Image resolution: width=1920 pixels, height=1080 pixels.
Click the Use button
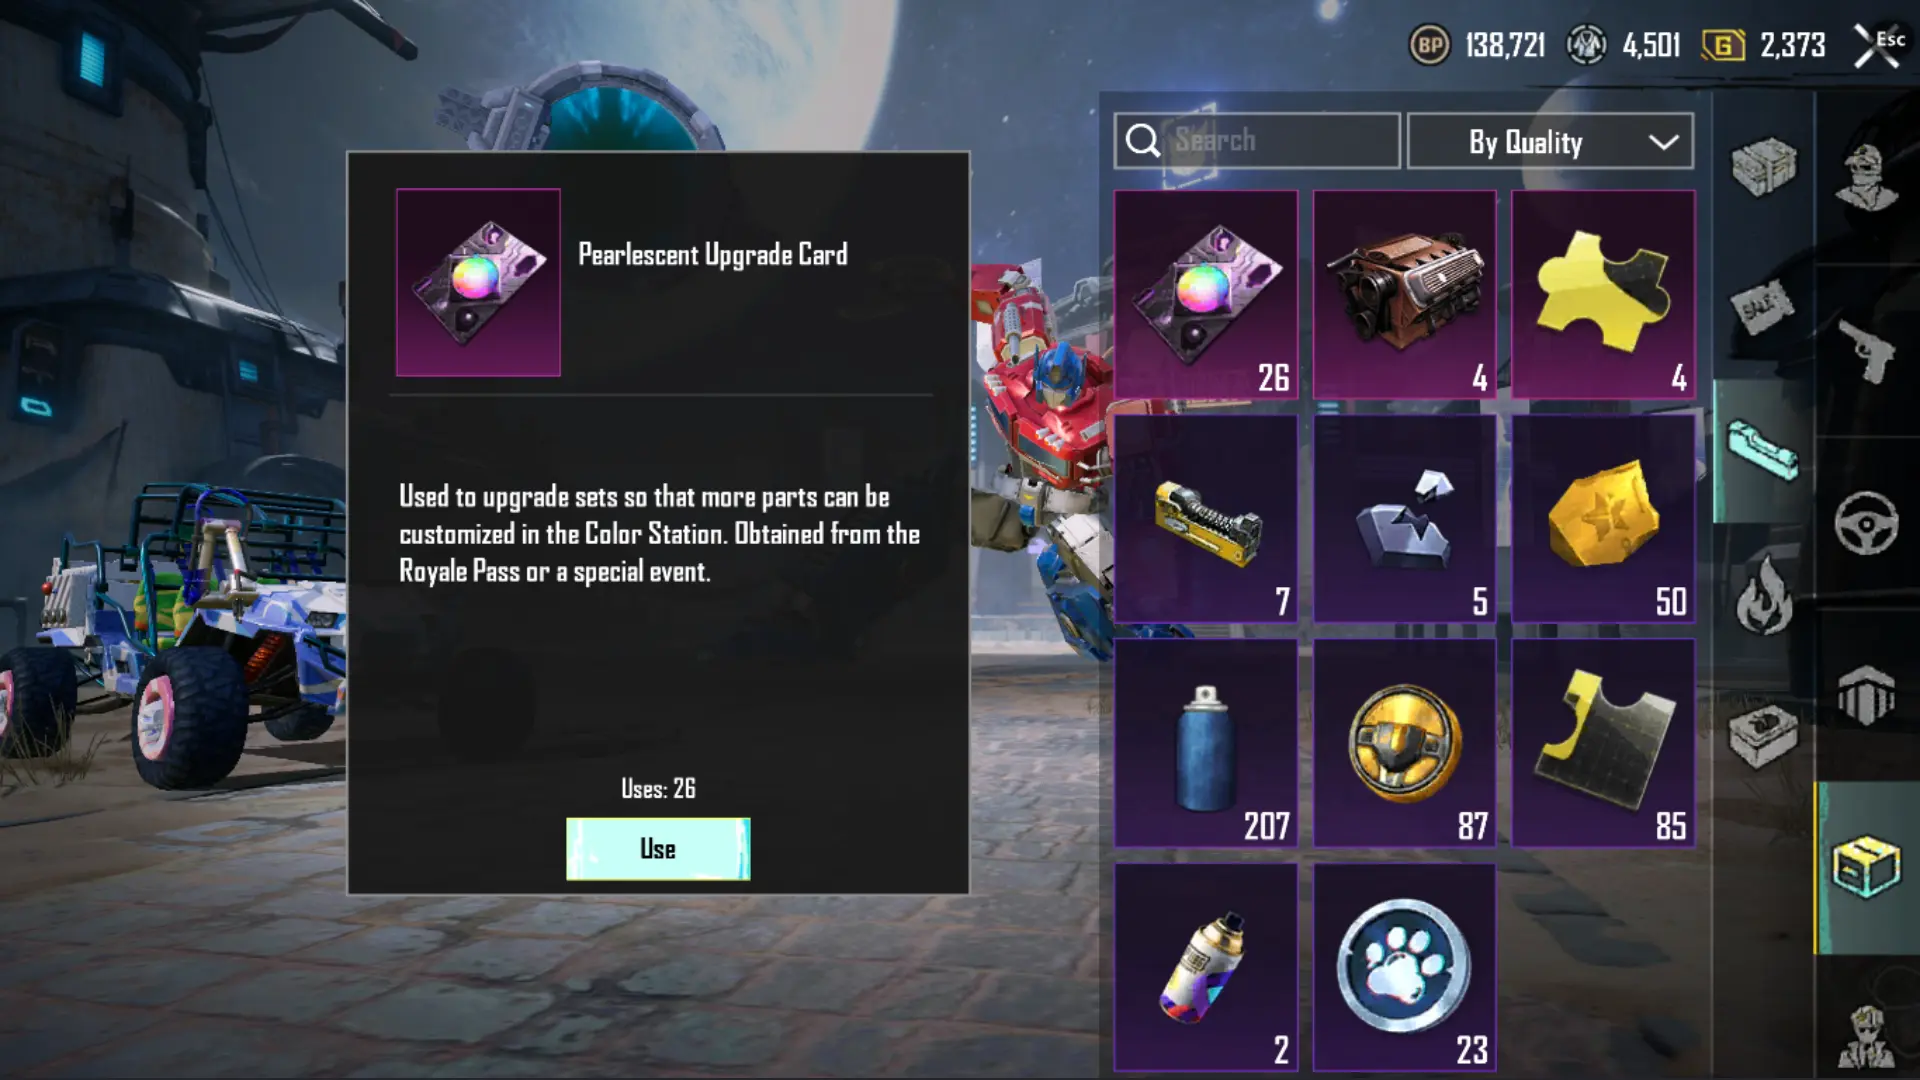(x=658, y=849)
